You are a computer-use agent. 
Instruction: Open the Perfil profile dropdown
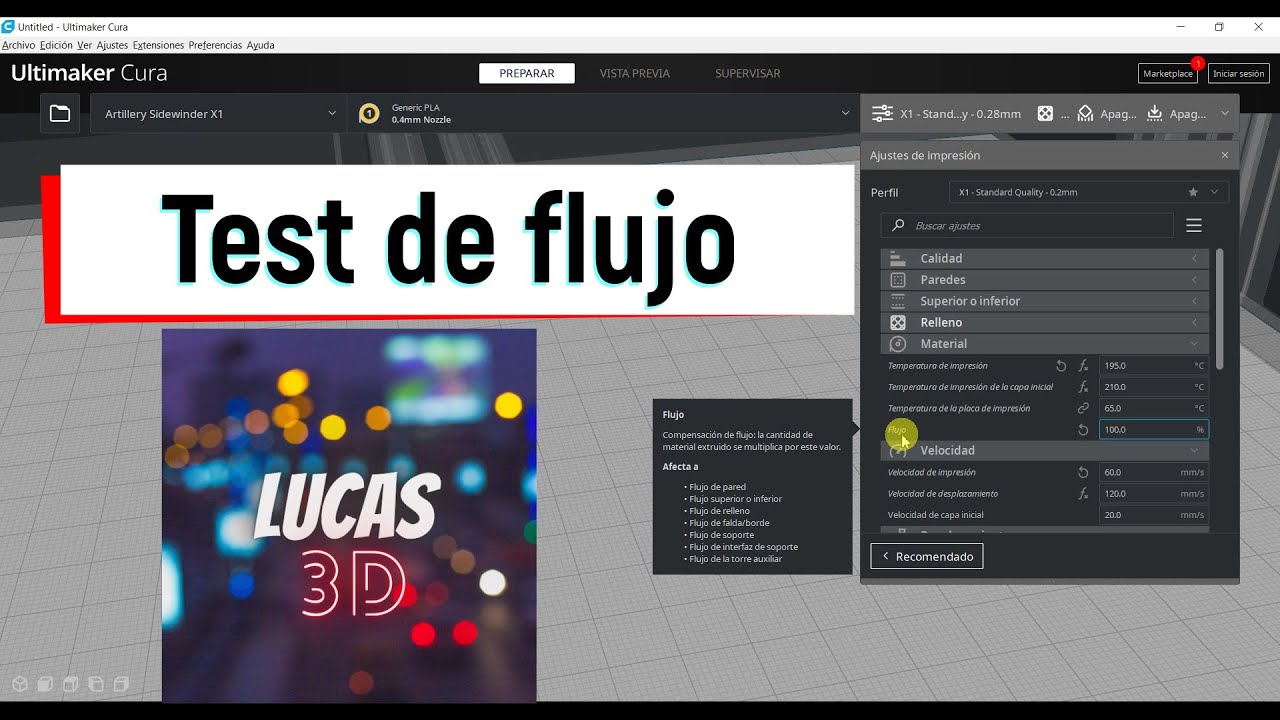[1089, 192]
